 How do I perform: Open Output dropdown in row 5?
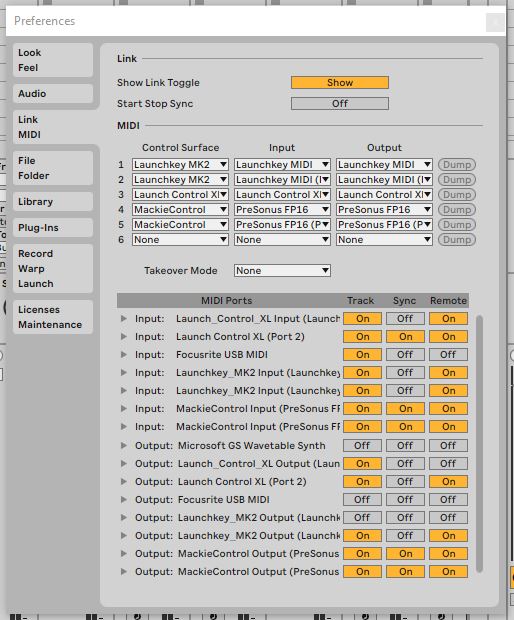(x=384, y=225)
